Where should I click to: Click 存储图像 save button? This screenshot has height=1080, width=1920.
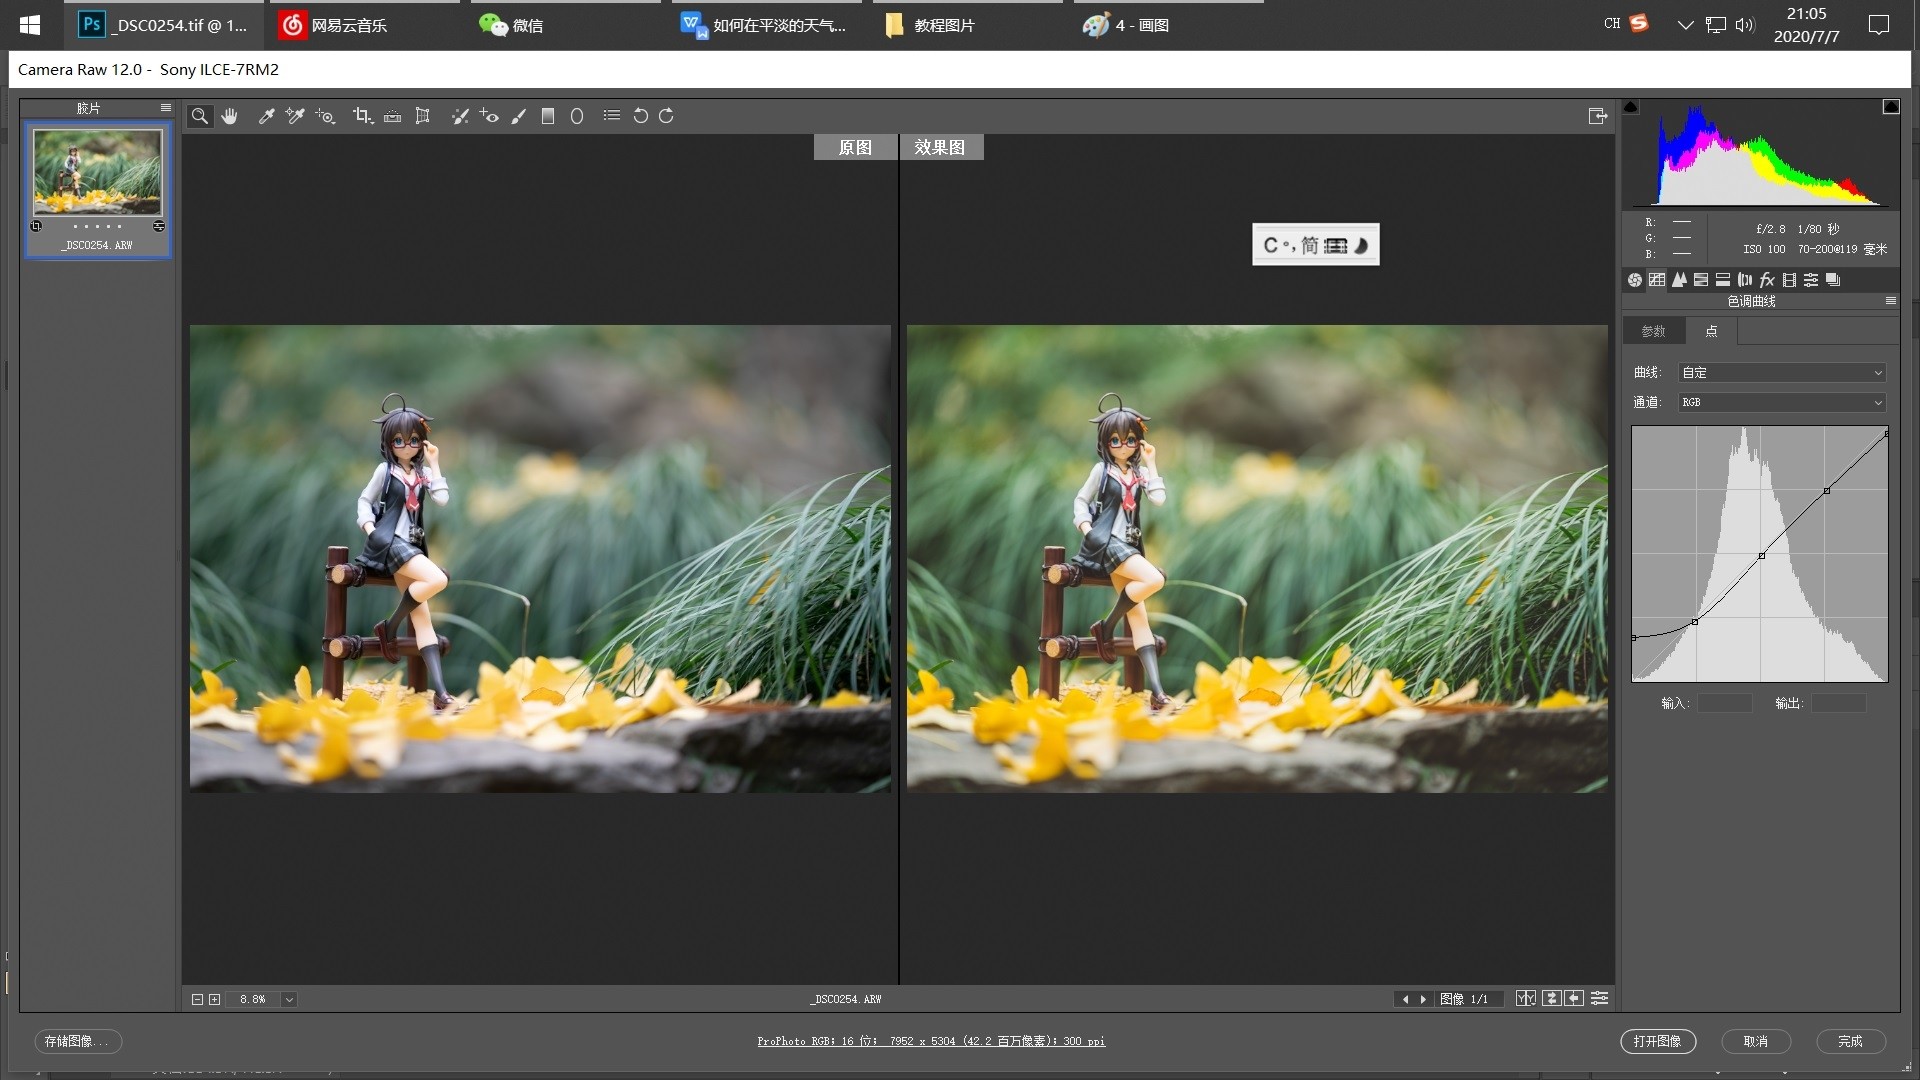[x=78, y=1041]
